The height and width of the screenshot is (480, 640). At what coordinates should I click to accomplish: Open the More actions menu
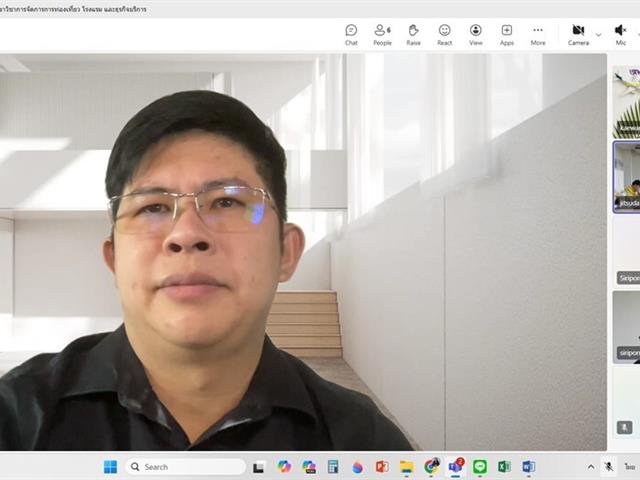coord(538,35)
